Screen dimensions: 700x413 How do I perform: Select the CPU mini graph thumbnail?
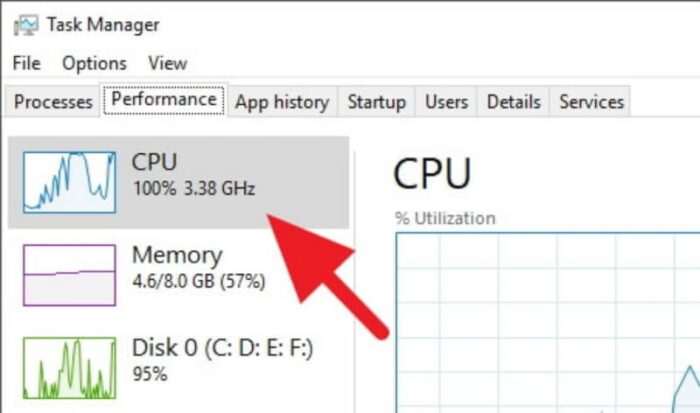tap(70, 182)
